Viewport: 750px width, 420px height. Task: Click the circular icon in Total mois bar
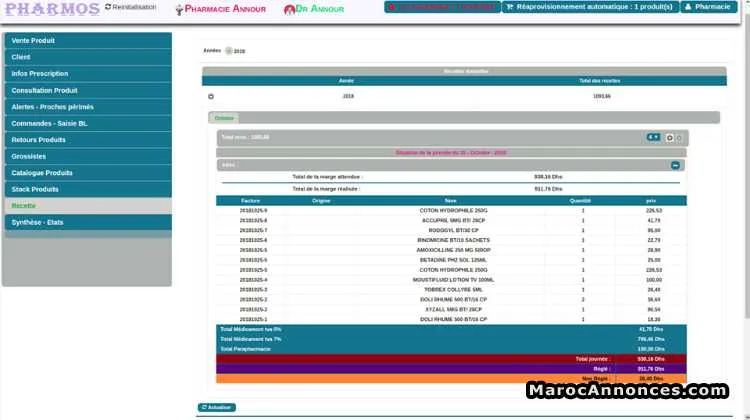click(670, 138)
